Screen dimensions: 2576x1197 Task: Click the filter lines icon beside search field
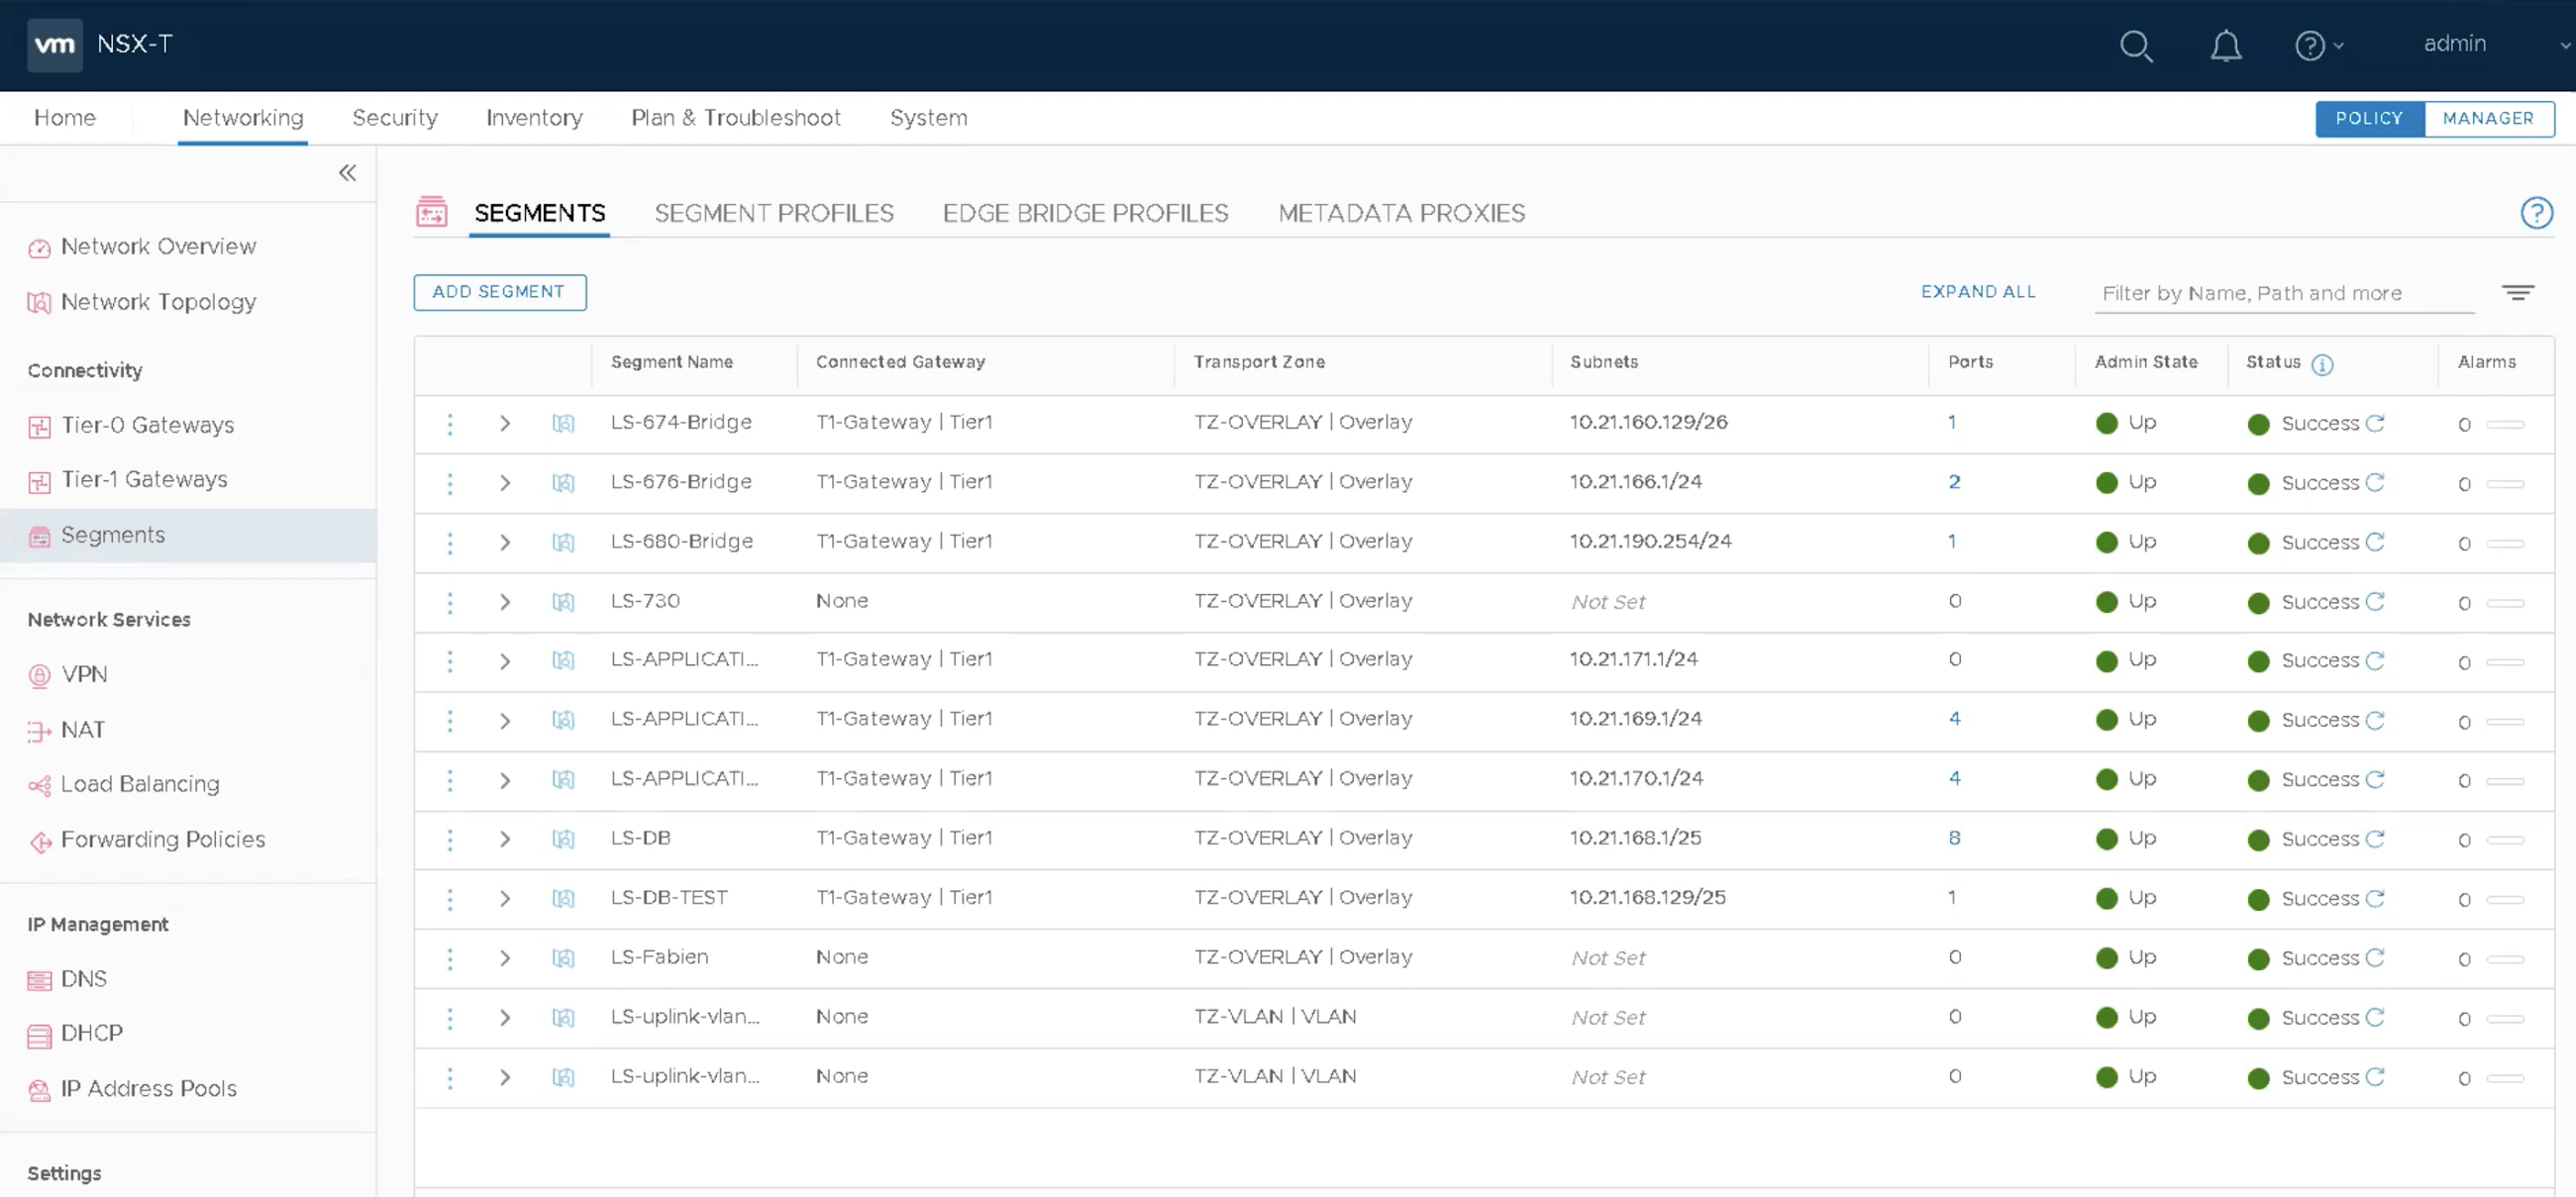coord(2517,292)
